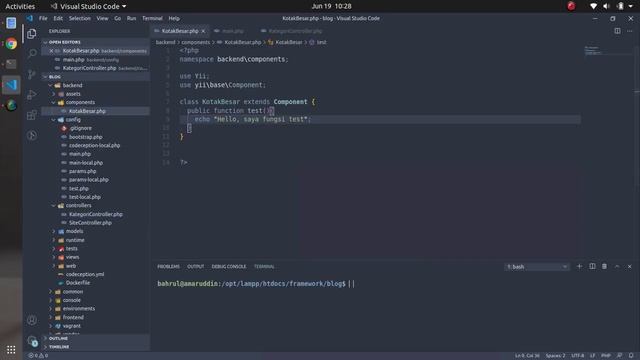Click the UTF-8 encoding indicator
The image size is (640, 360).
click(x=578, y=356)
